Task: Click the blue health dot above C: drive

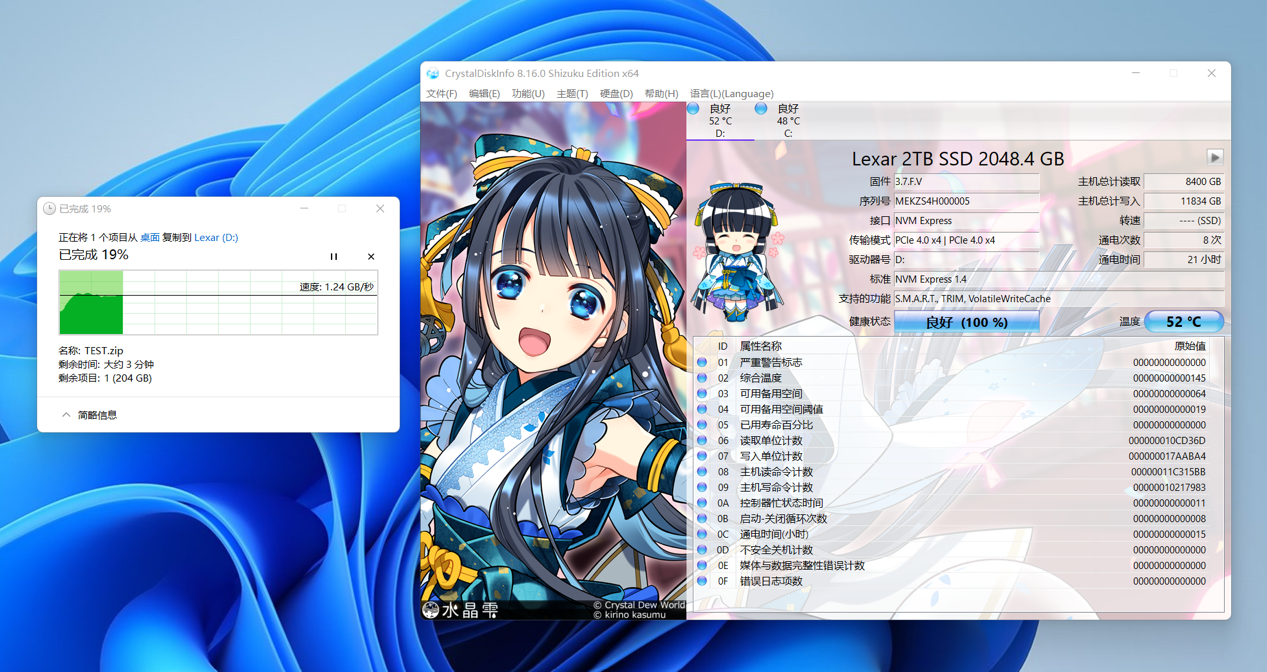Action: pyautogui.click(x=761, y=108)
